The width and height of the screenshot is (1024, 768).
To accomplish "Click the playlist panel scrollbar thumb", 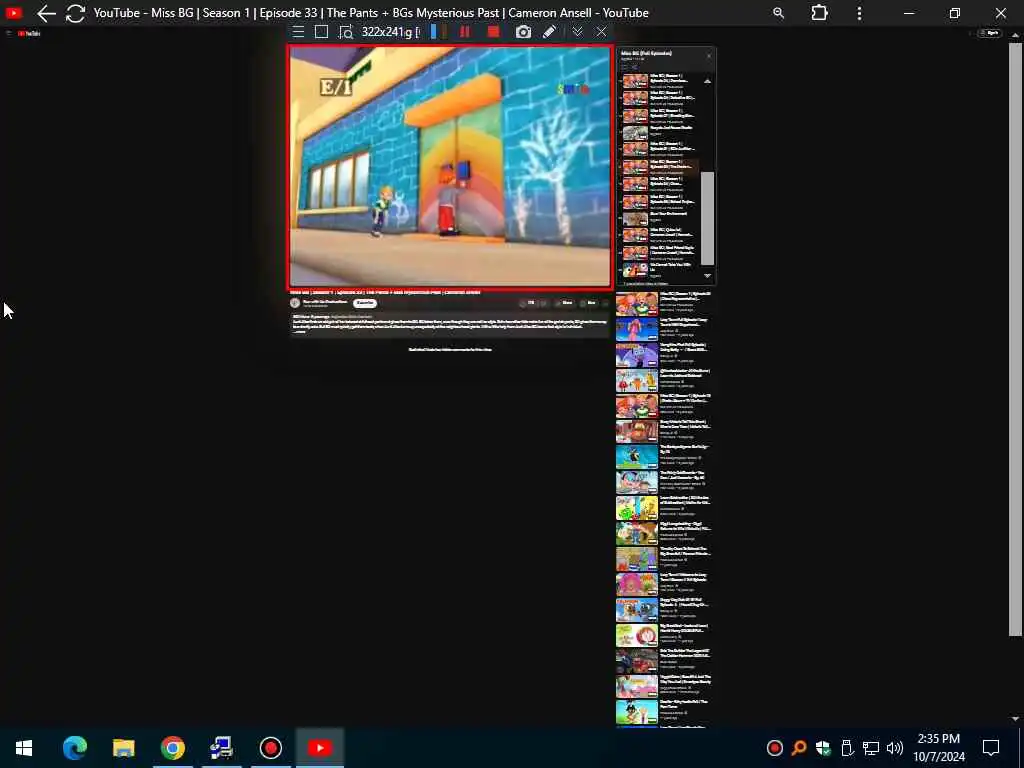I will pyautogui.click(x=707, y=218).
